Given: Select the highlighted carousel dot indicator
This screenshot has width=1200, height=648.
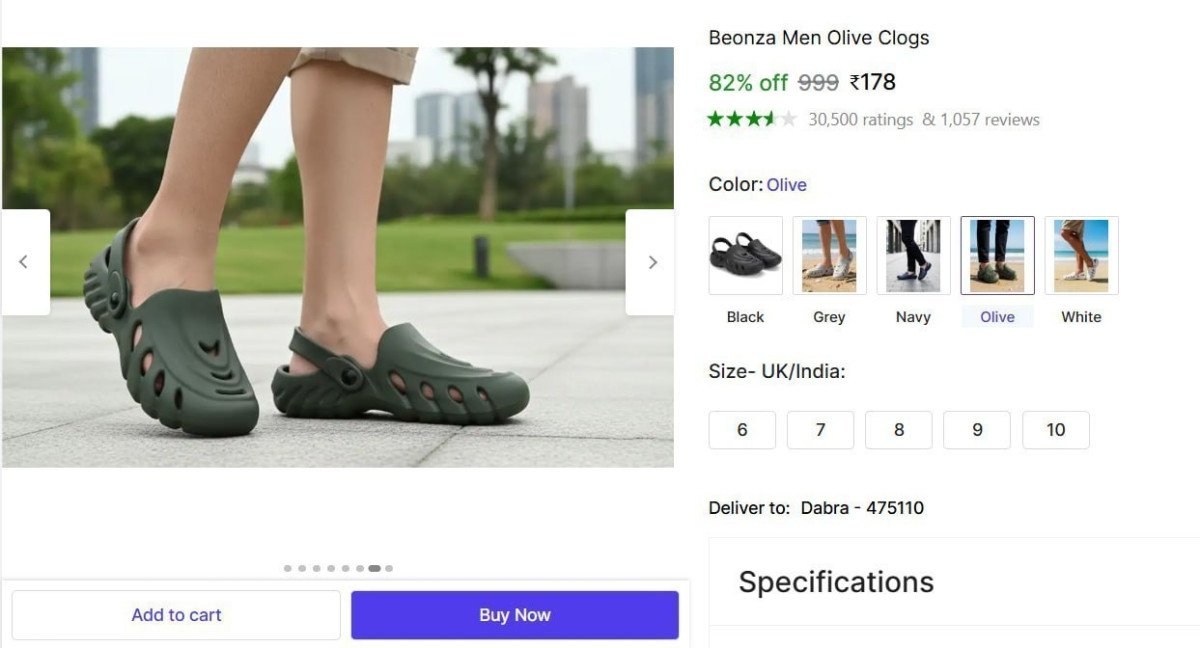Looking at the screenshot, I should (x=374, y=567).
